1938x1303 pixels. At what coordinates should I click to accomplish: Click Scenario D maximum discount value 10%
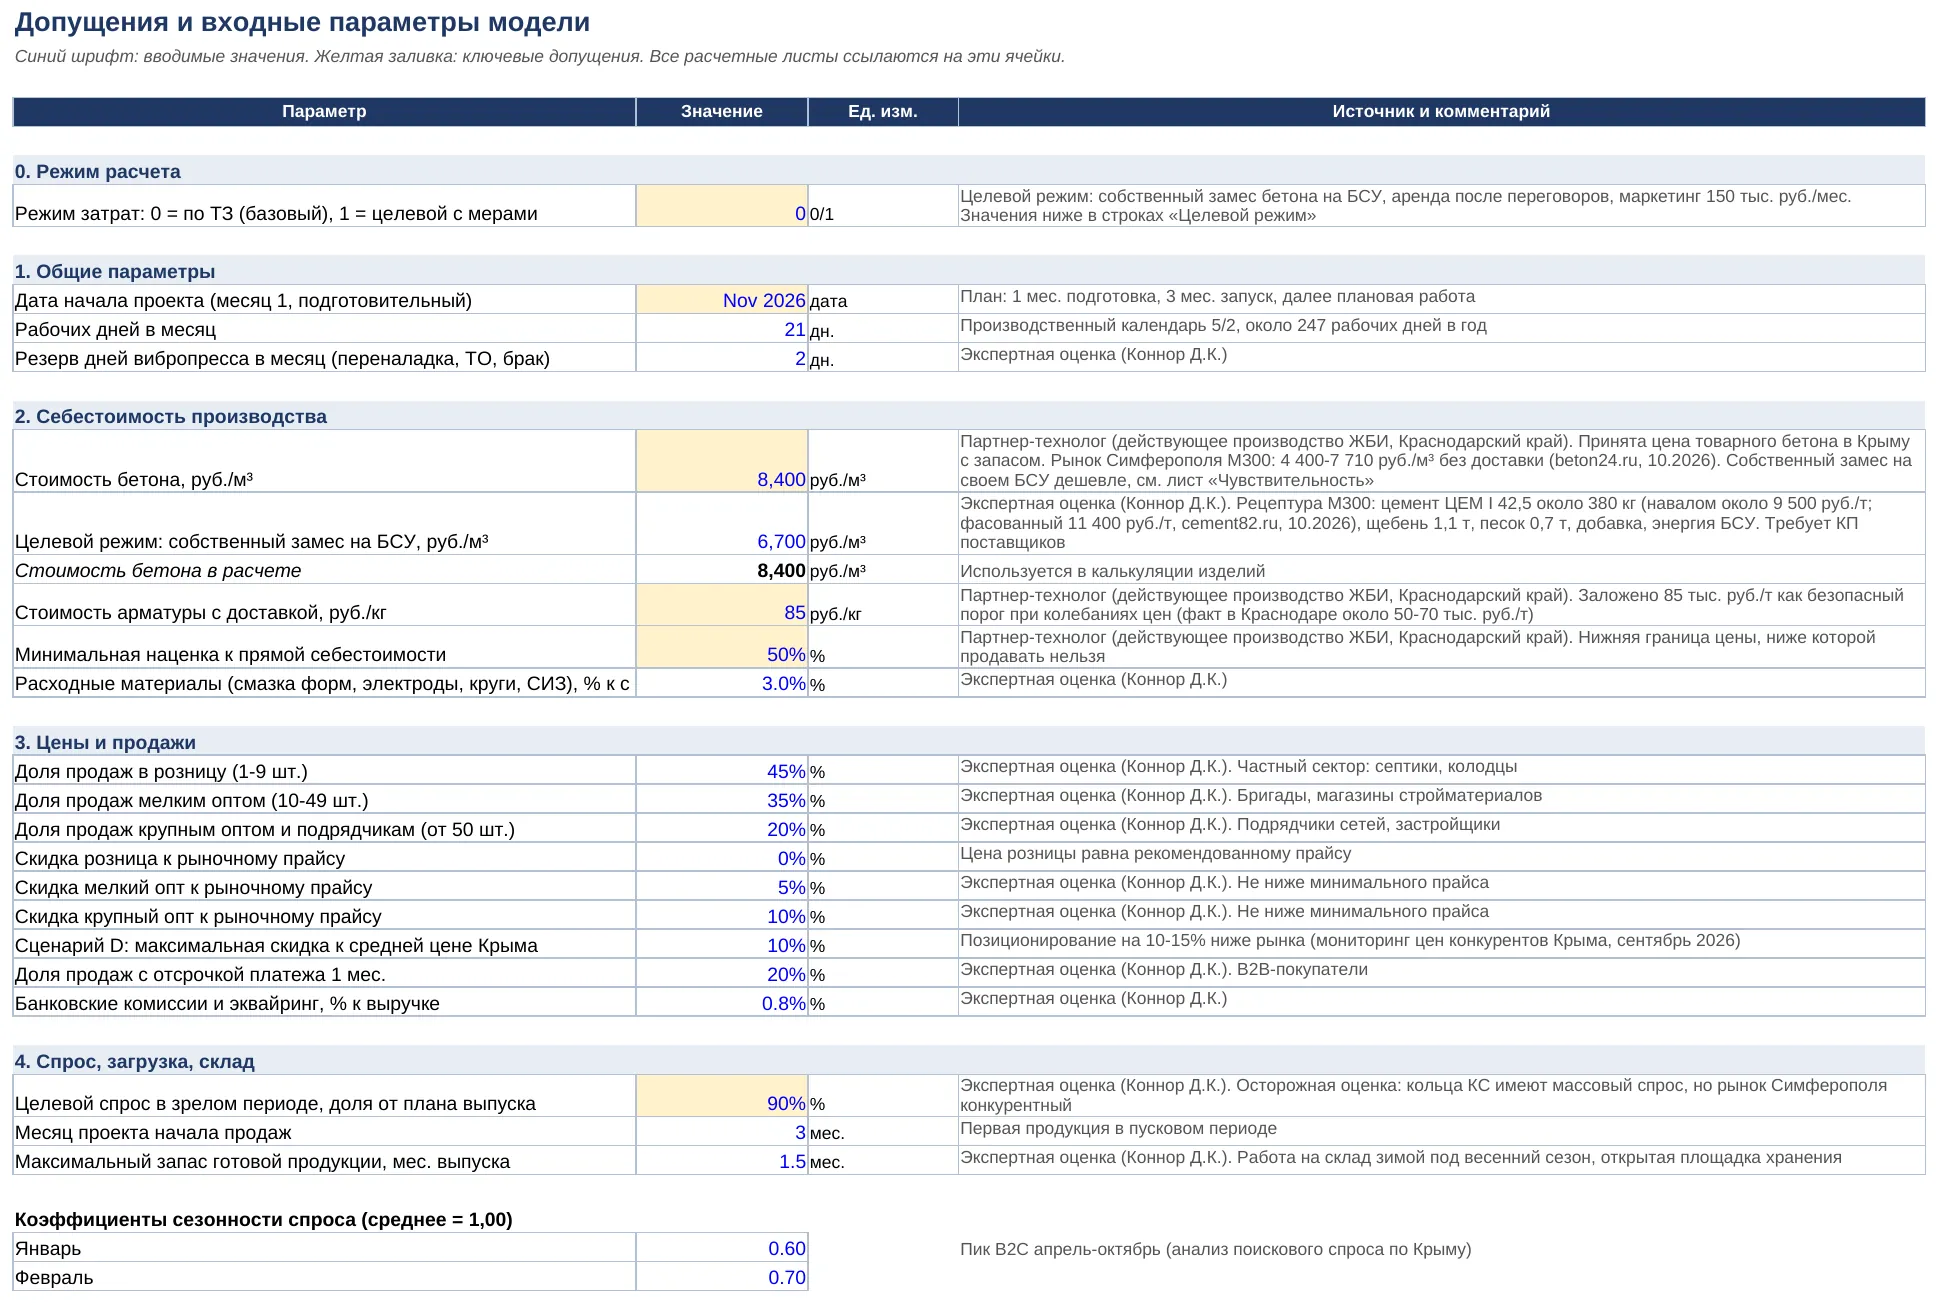pyautogui.click(x=721, y=945)
